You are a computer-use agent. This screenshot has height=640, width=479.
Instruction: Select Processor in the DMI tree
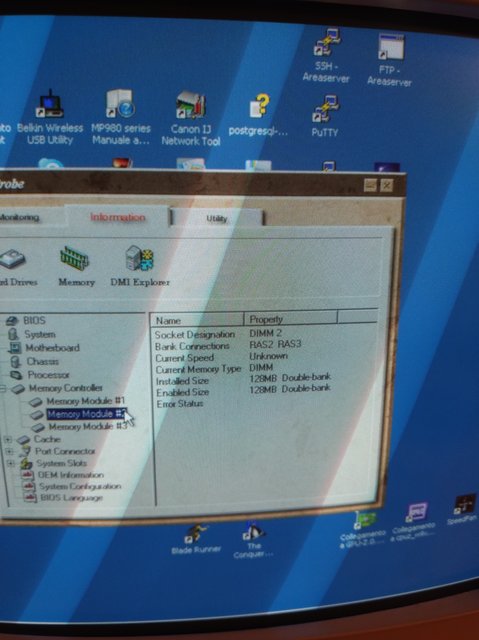click(49, 374)
